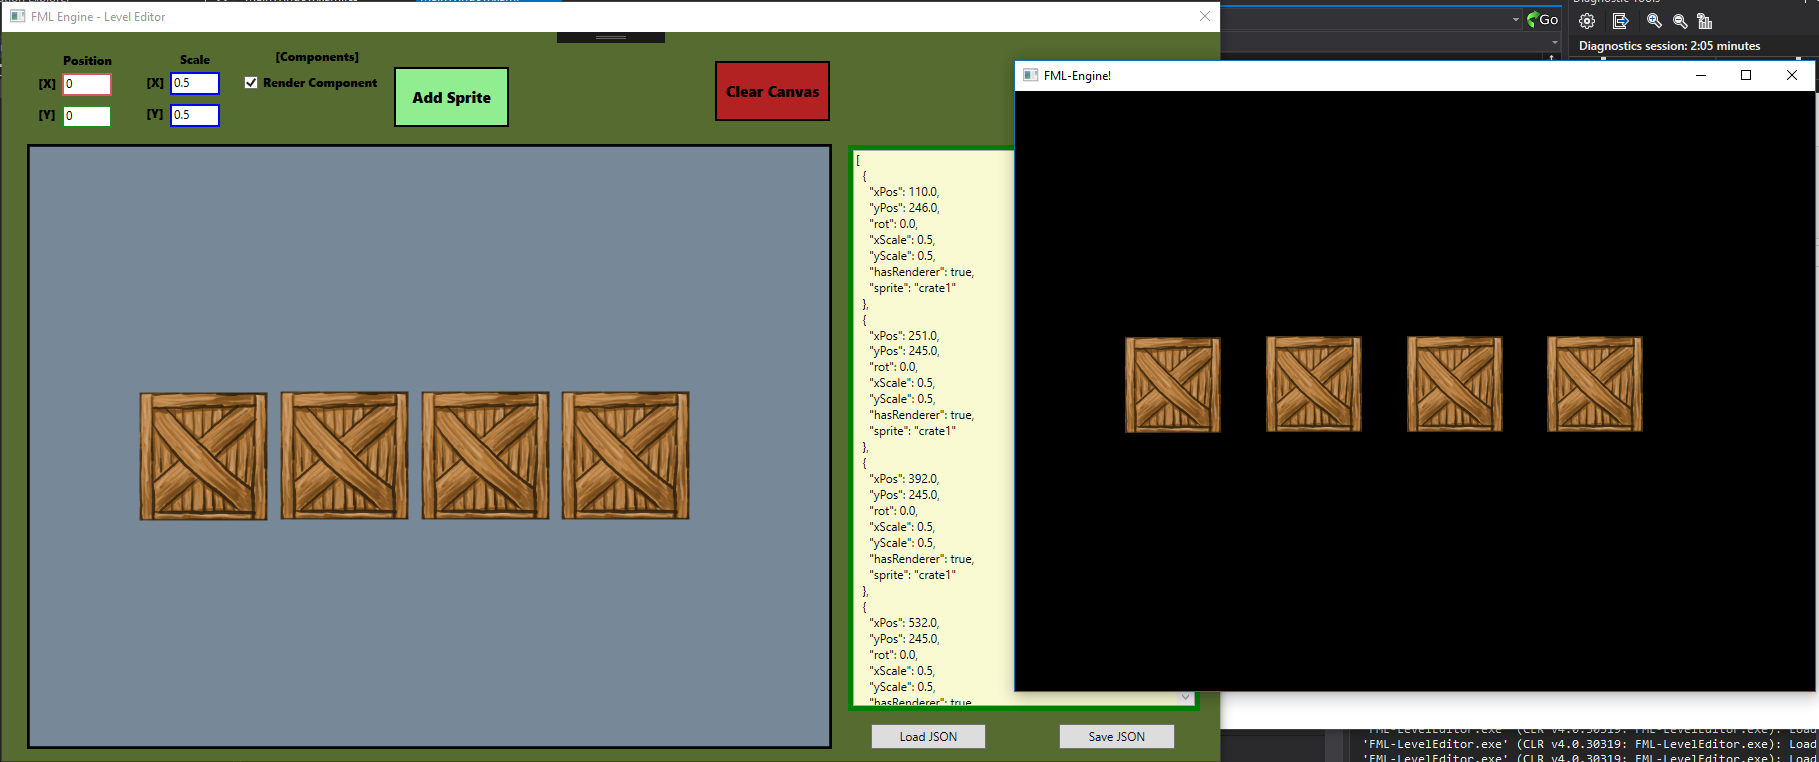Click the dark grip handle atop the editor
Viewport: 1819px width, 762px height.
coord(610,38)
